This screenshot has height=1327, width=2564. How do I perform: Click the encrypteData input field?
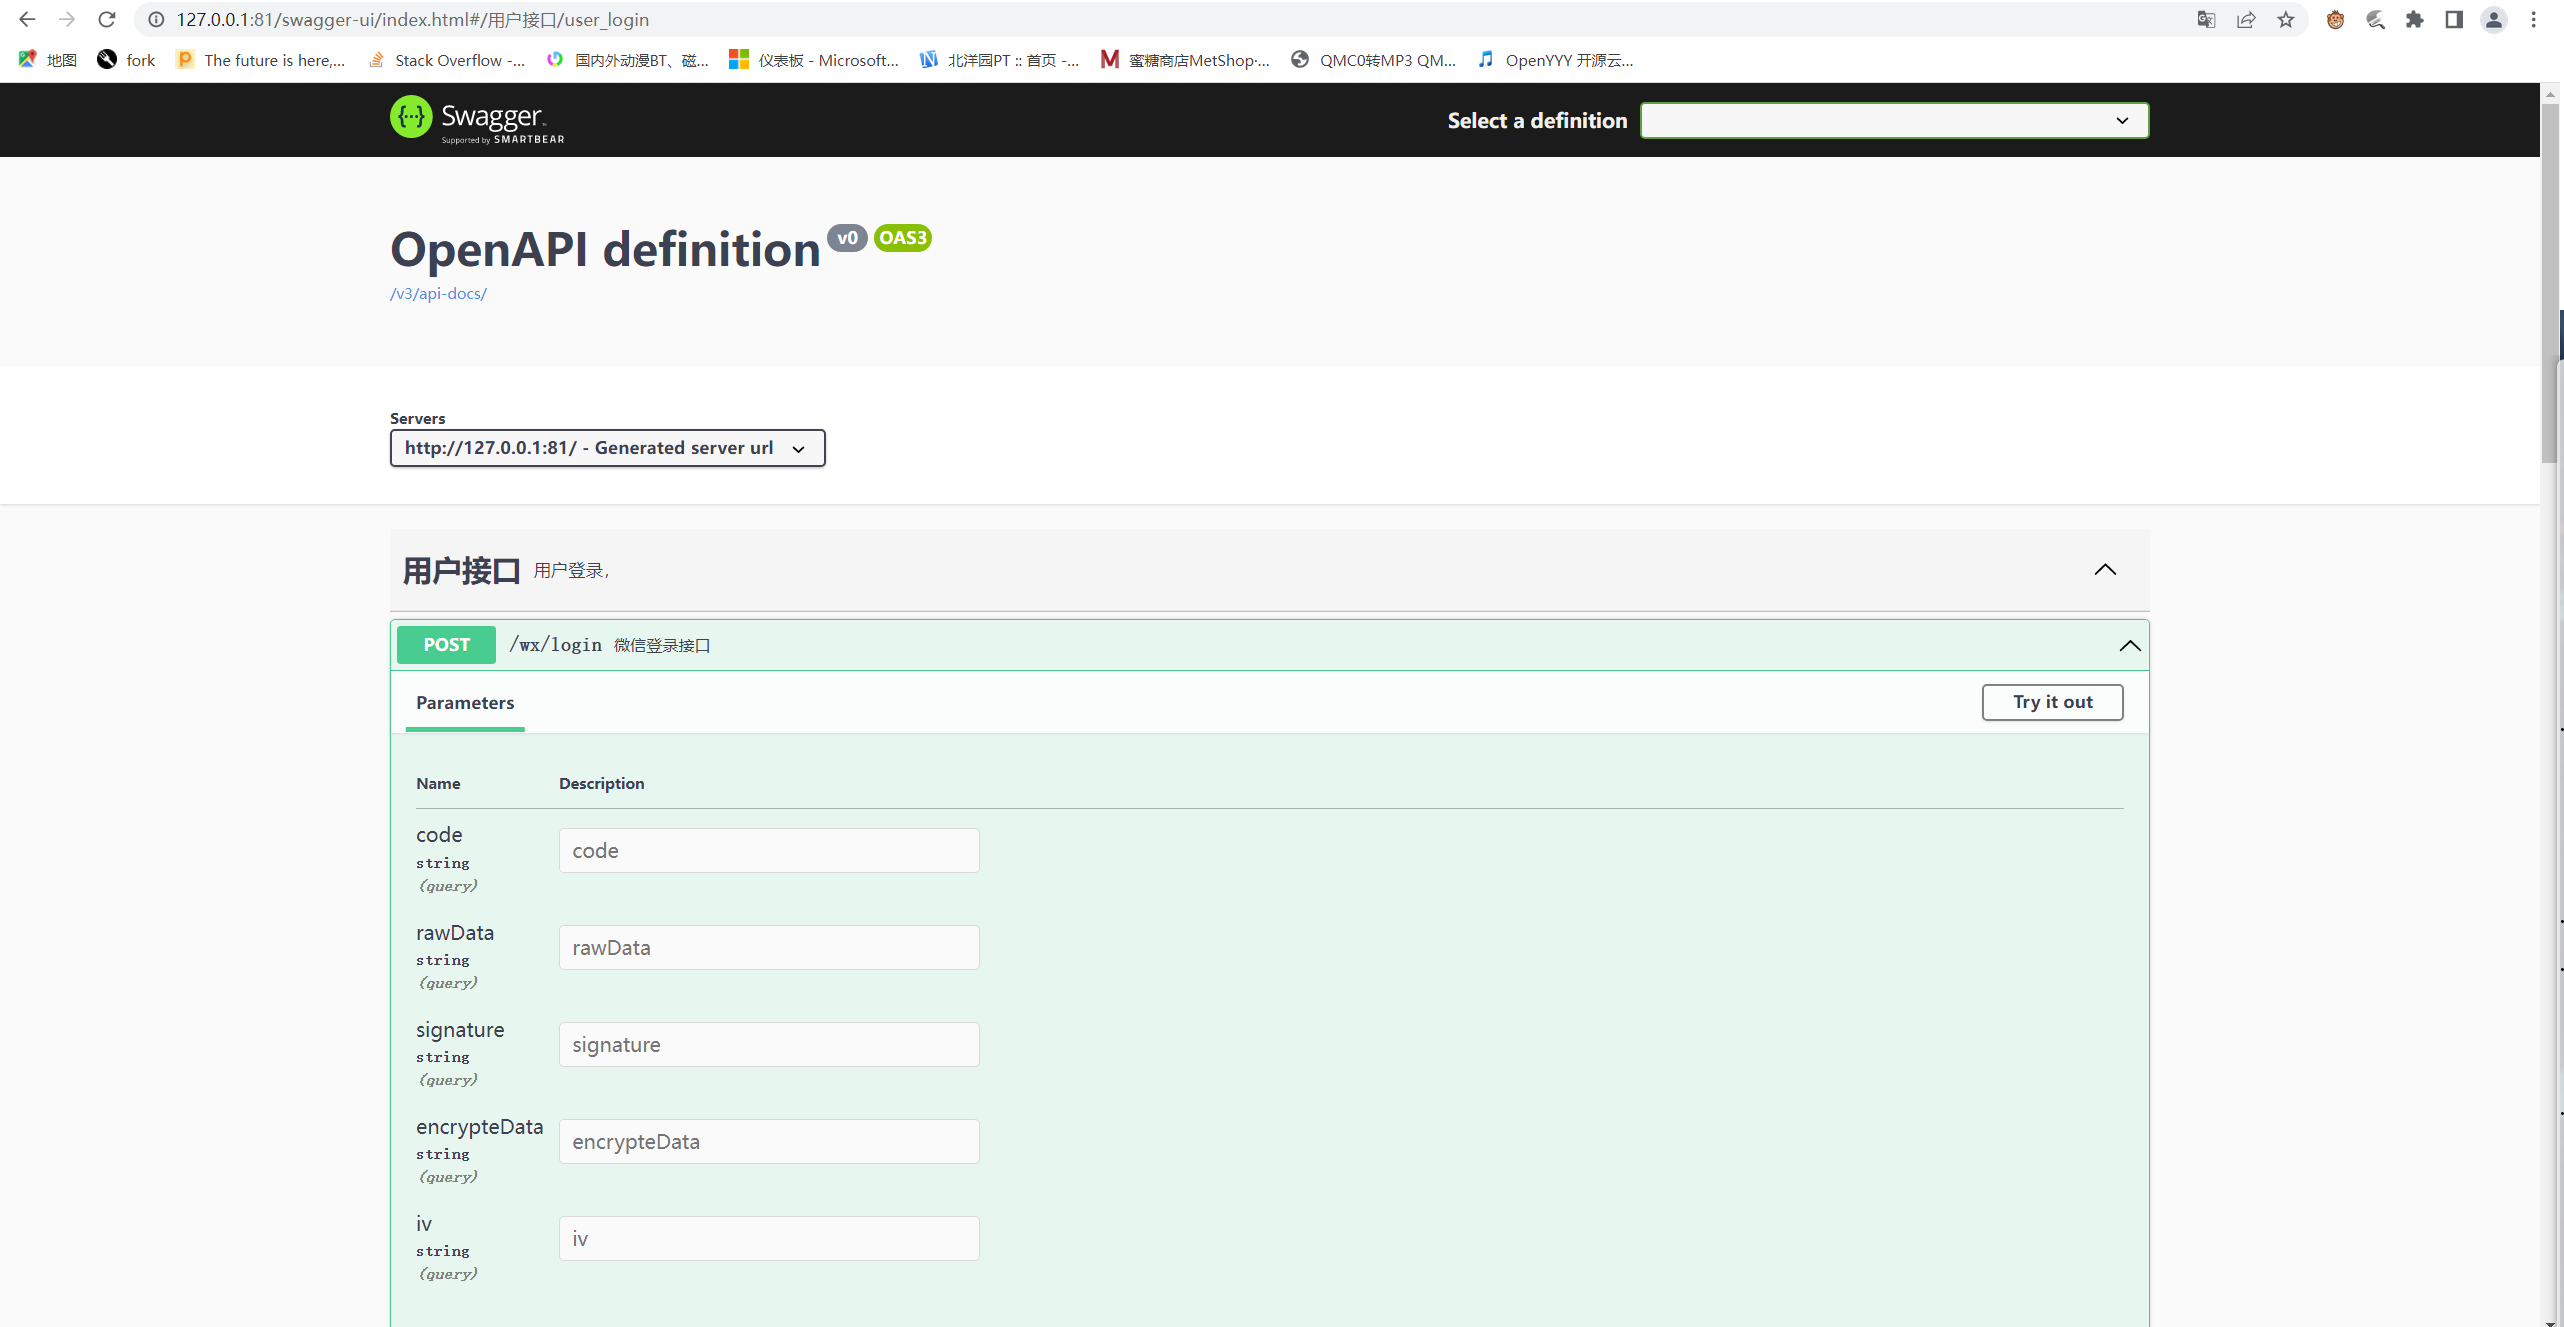[x=768, y=1142]
